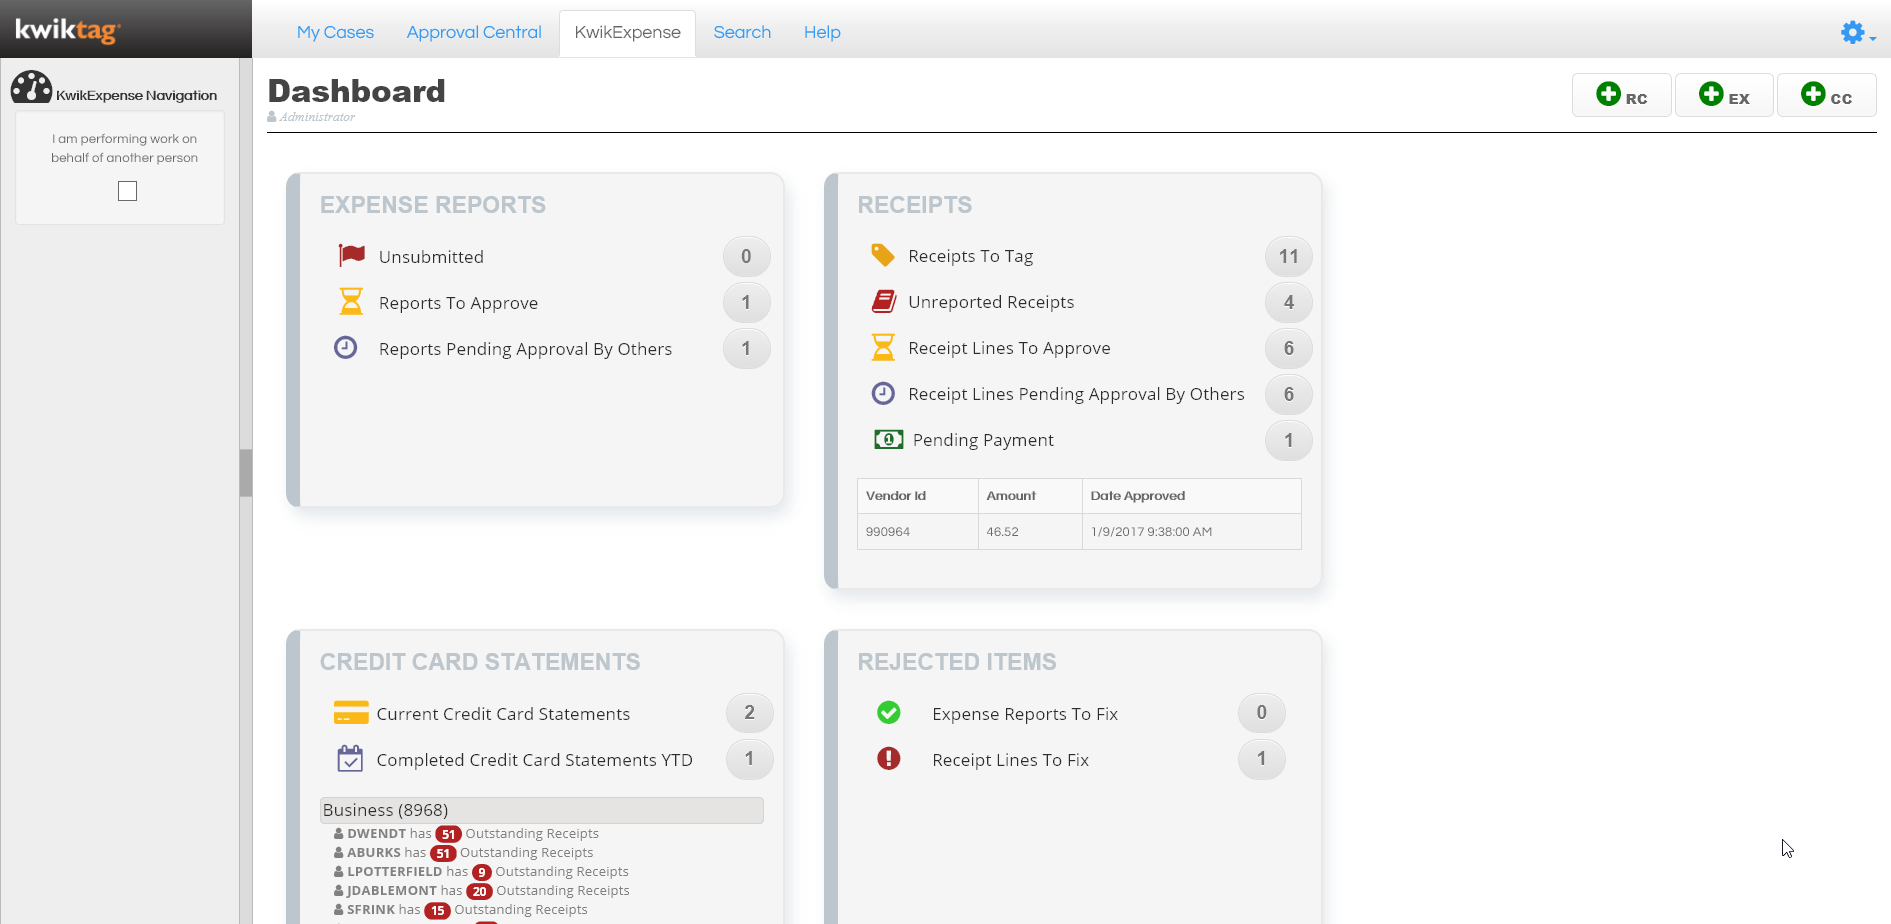Image resolution: width=1891 pixels, height=924 pixels.
Task: Open Receipt Lines To Approve link
Action: 1009,348
